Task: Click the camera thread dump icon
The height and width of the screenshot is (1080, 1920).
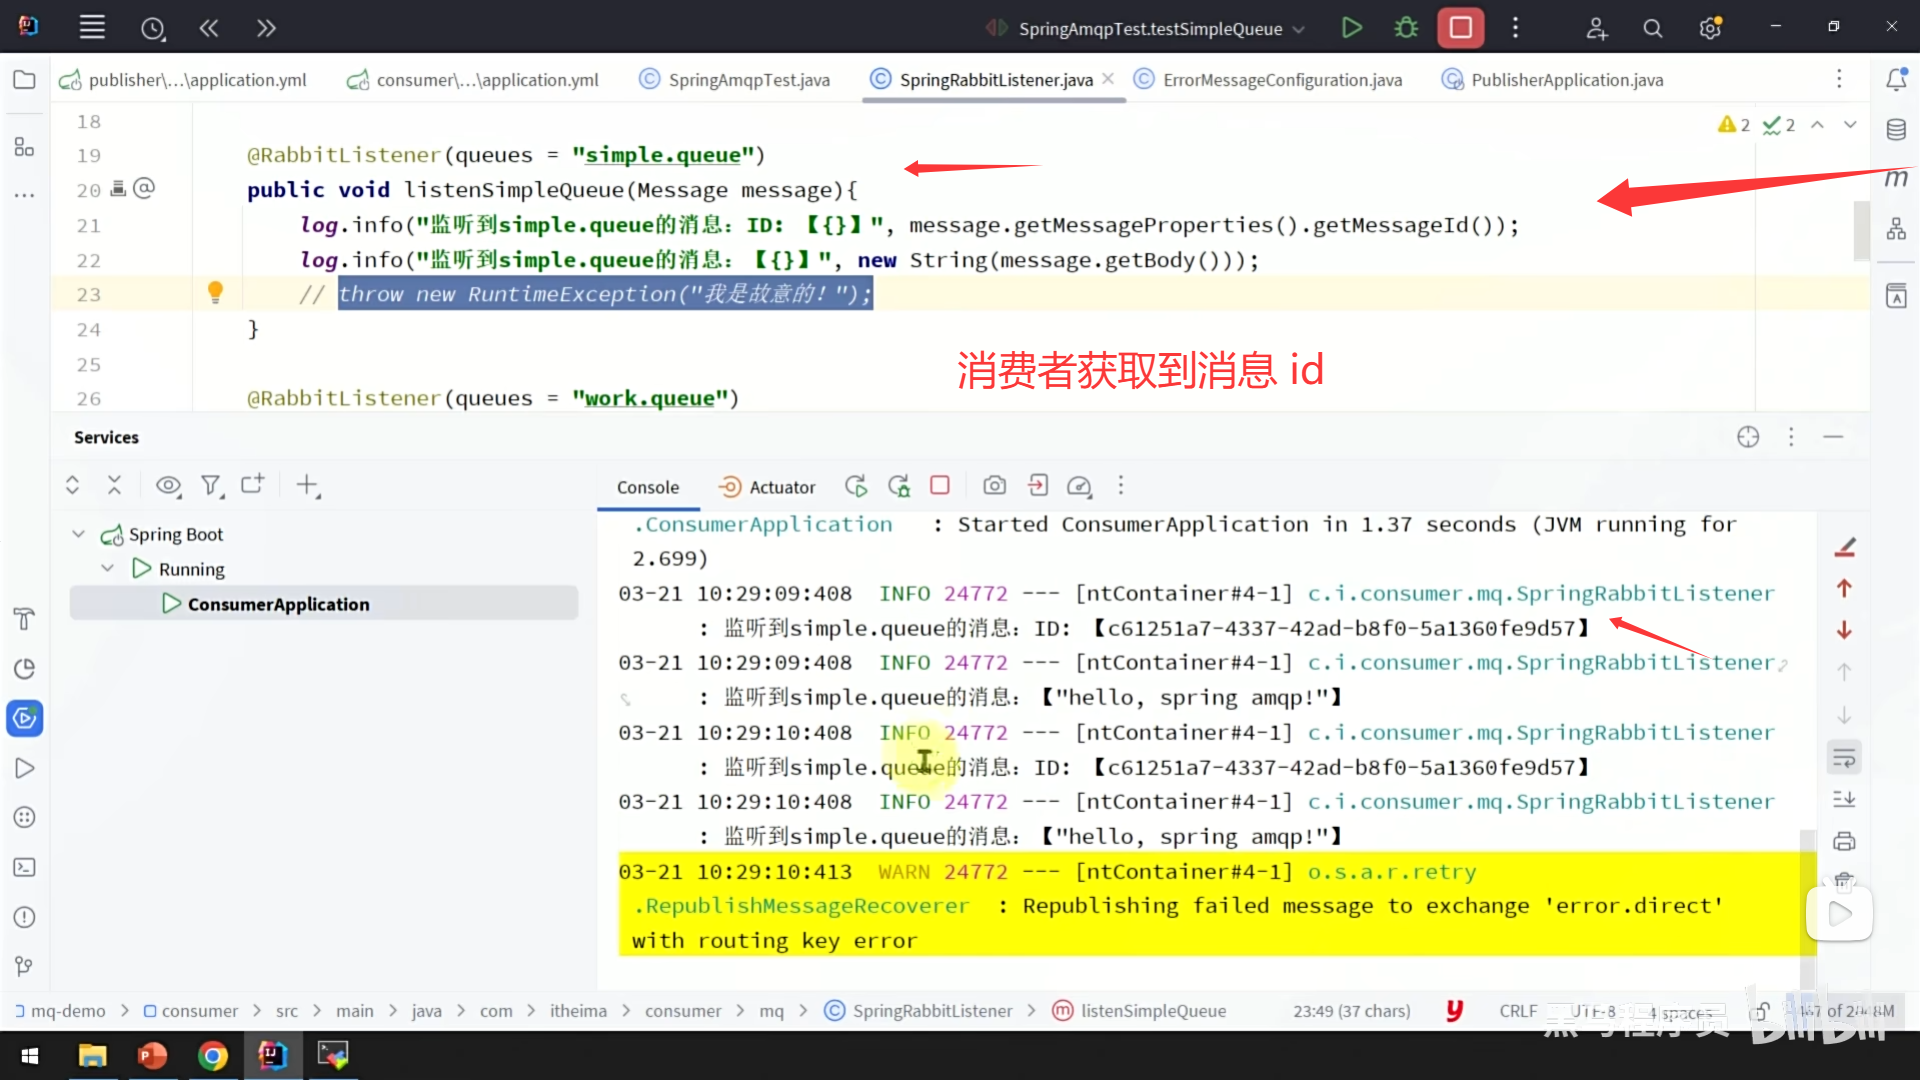Action: click(994, 486)
